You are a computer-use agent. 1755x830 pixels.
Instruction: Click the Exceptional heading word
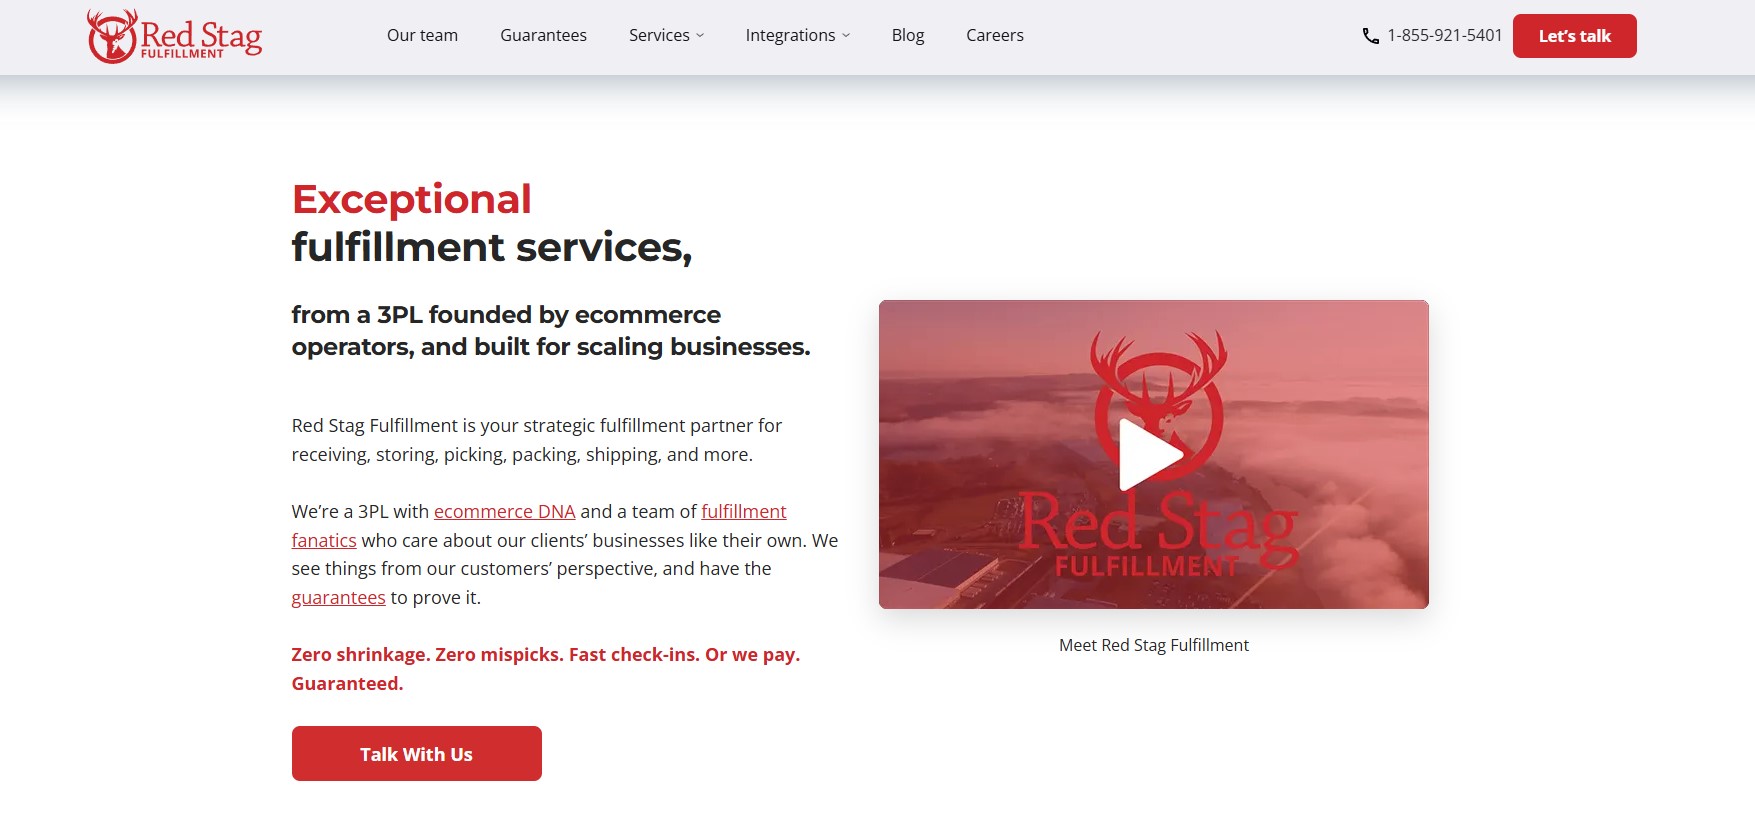[x=411, y=200]
